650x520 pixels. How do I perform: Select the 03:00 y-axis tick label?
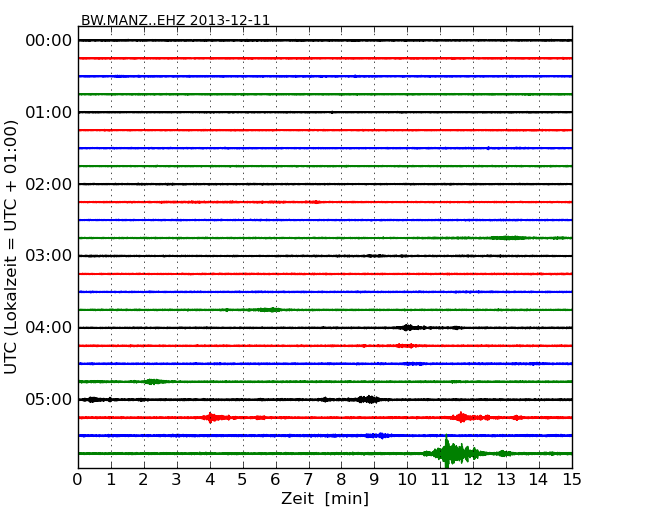pos(48,256)
